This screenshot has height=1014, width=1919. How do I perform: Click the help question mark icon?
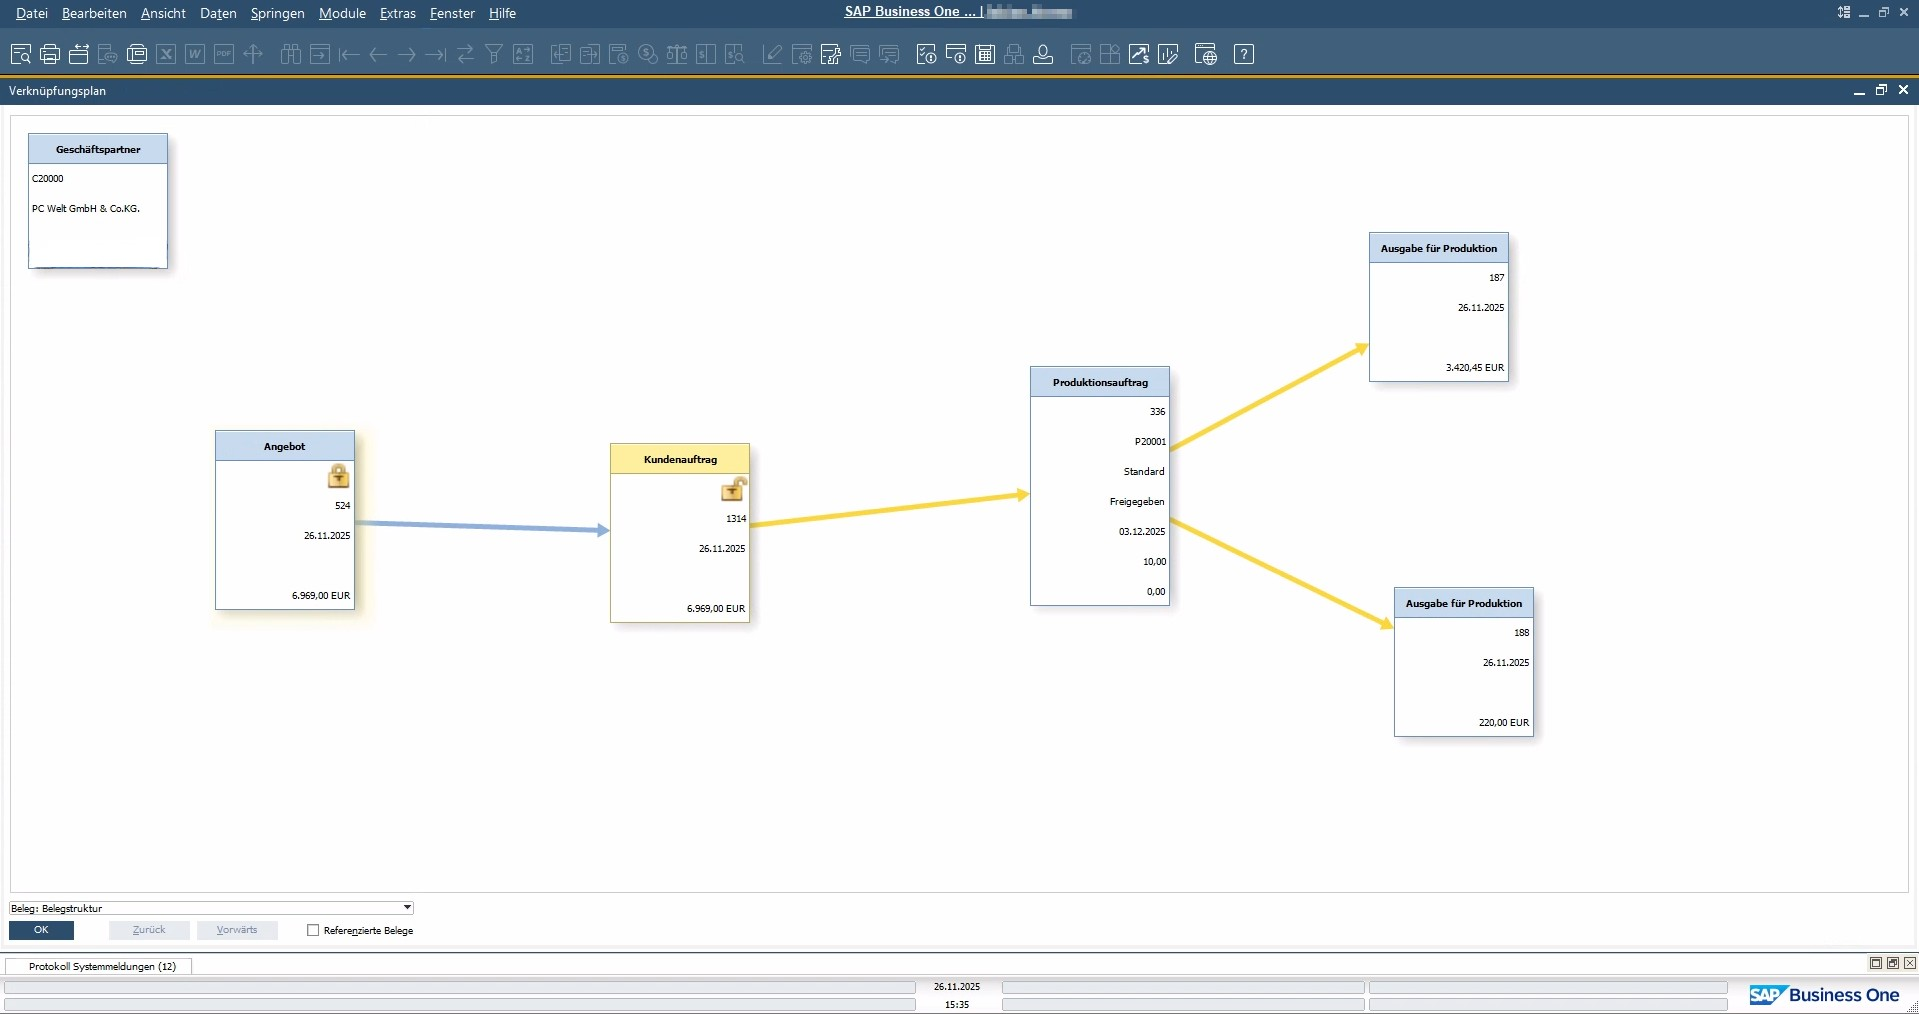click(x=1243, y=54)
